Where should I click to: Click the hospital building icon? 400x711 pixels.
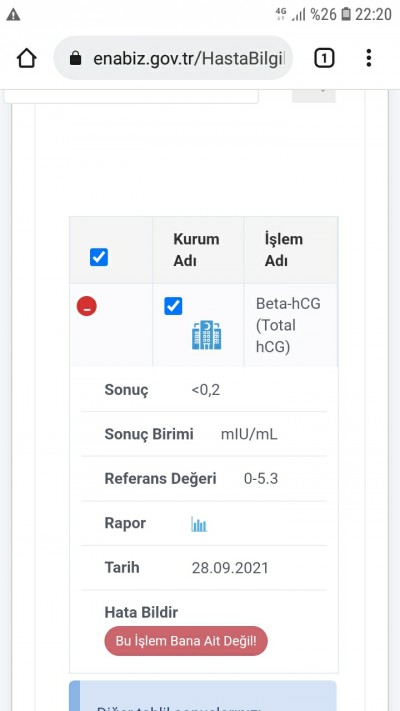pyautogui.click(x=206, y=335)
